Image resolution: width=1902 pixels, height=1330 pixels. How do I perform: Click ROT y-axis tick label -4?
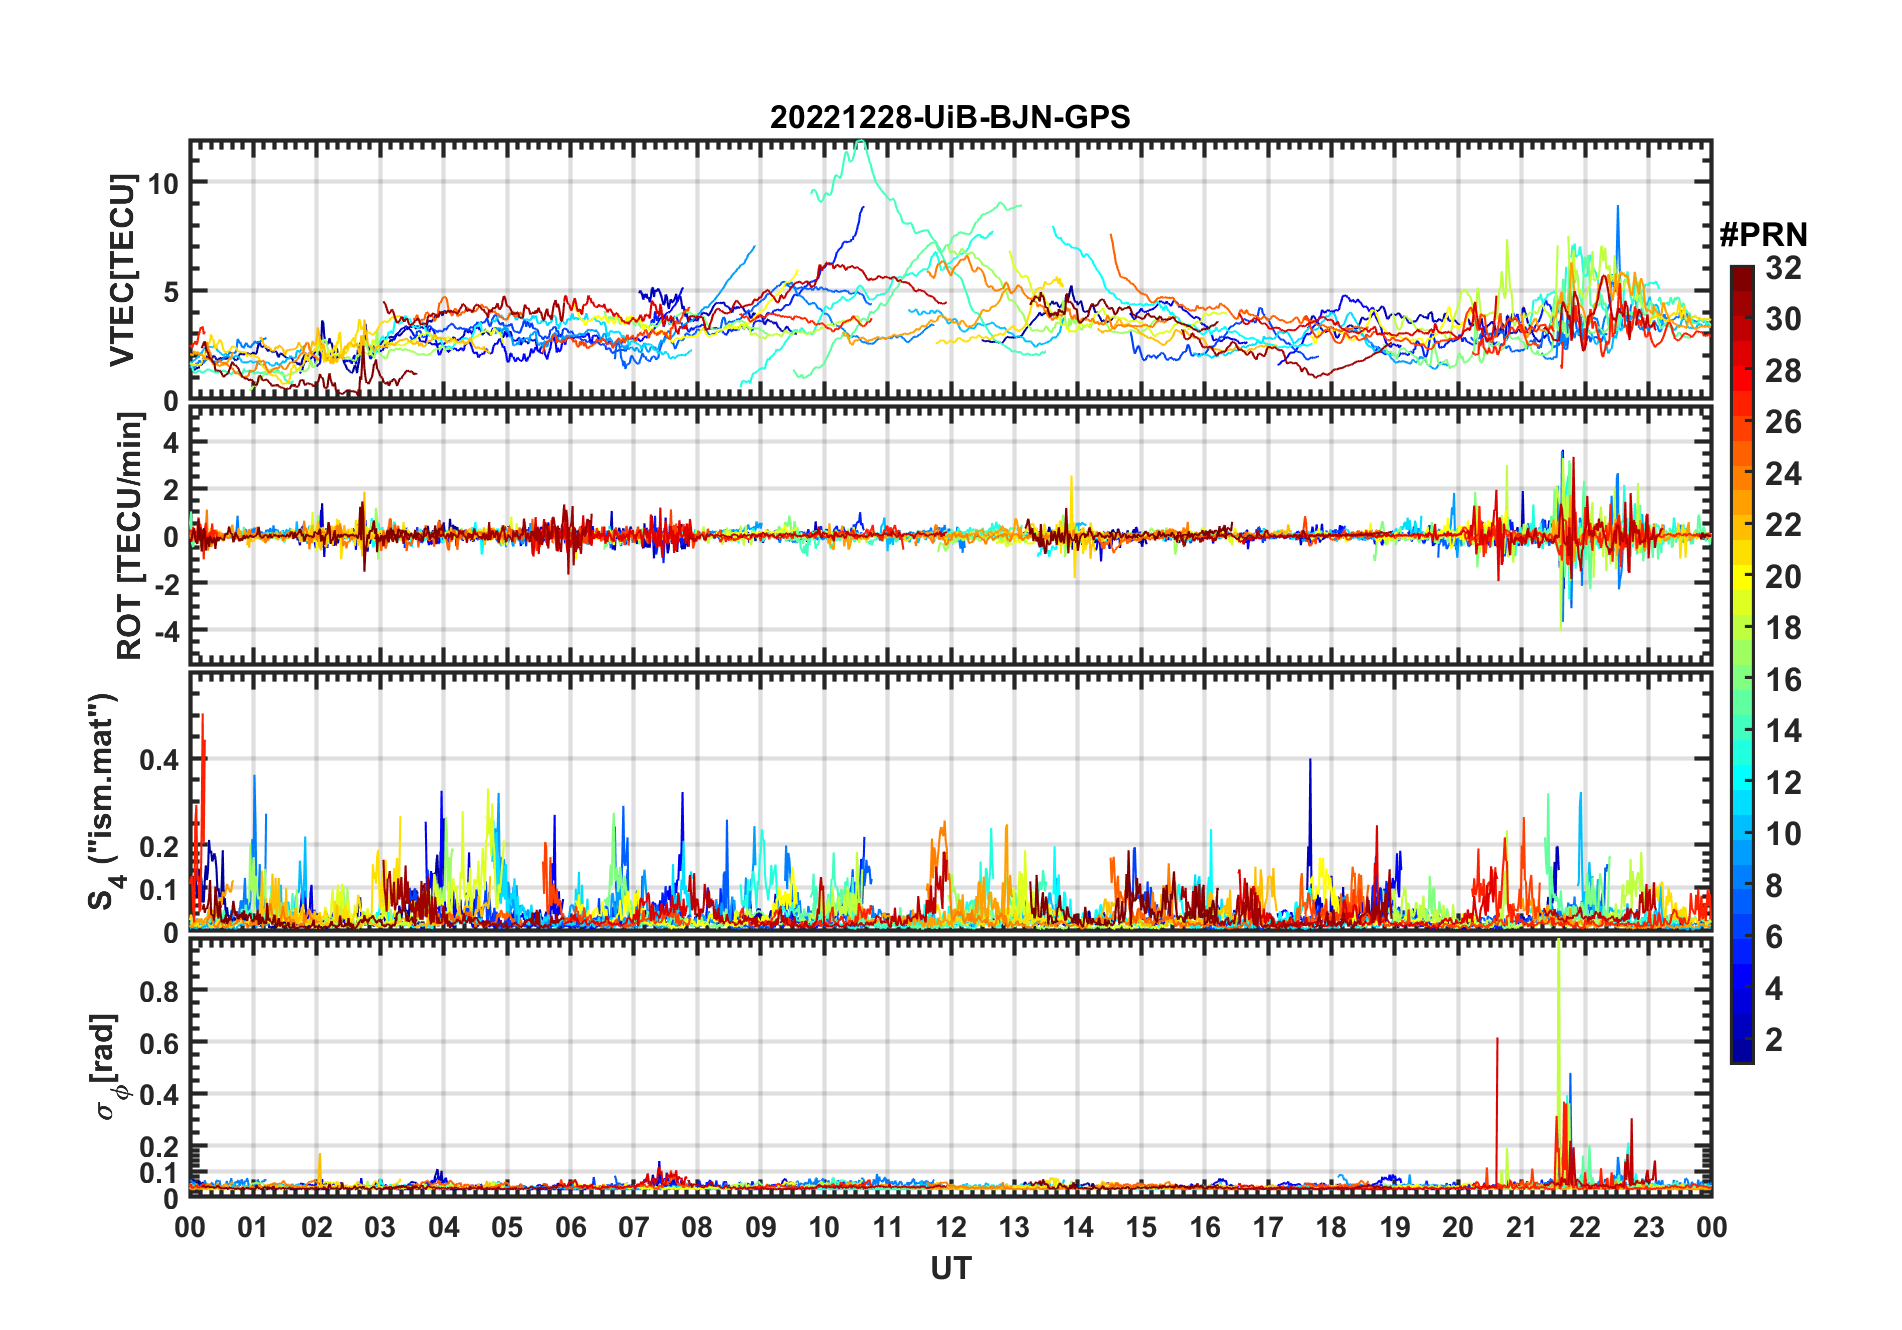(165, 631)
